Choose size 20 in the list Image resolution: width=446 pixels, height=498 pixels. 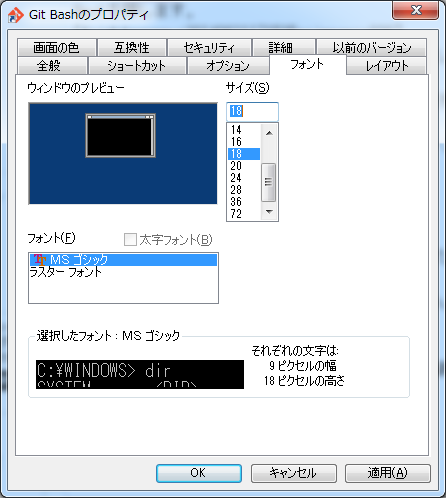[244, 166]
